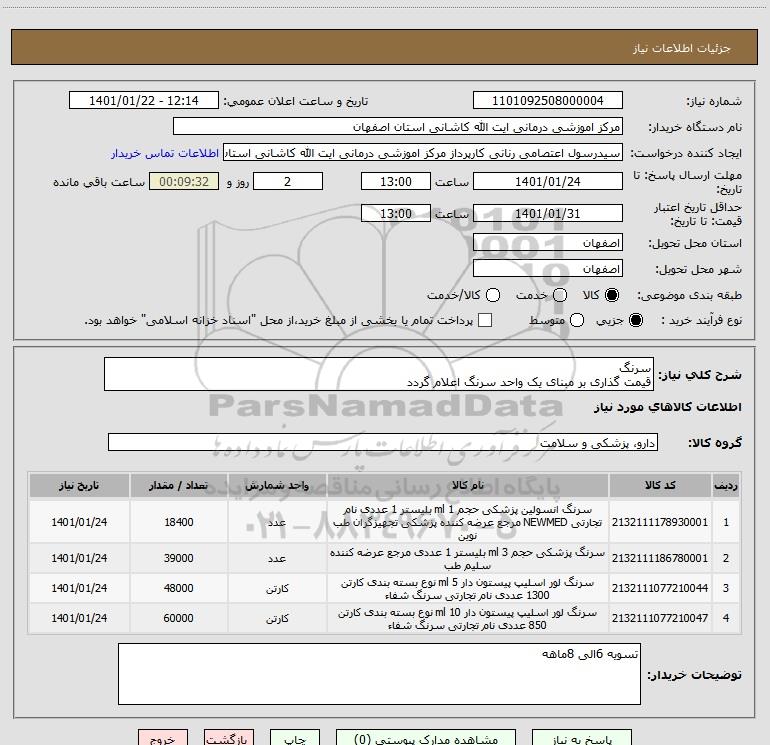Click the نام کالا column header

tap(468, 486)
